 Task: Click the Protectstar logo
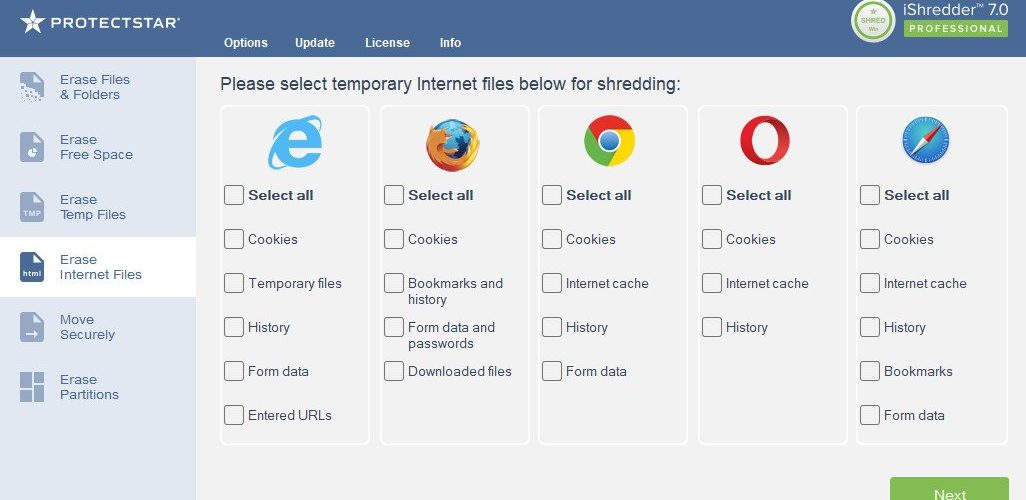coord(100,22)
